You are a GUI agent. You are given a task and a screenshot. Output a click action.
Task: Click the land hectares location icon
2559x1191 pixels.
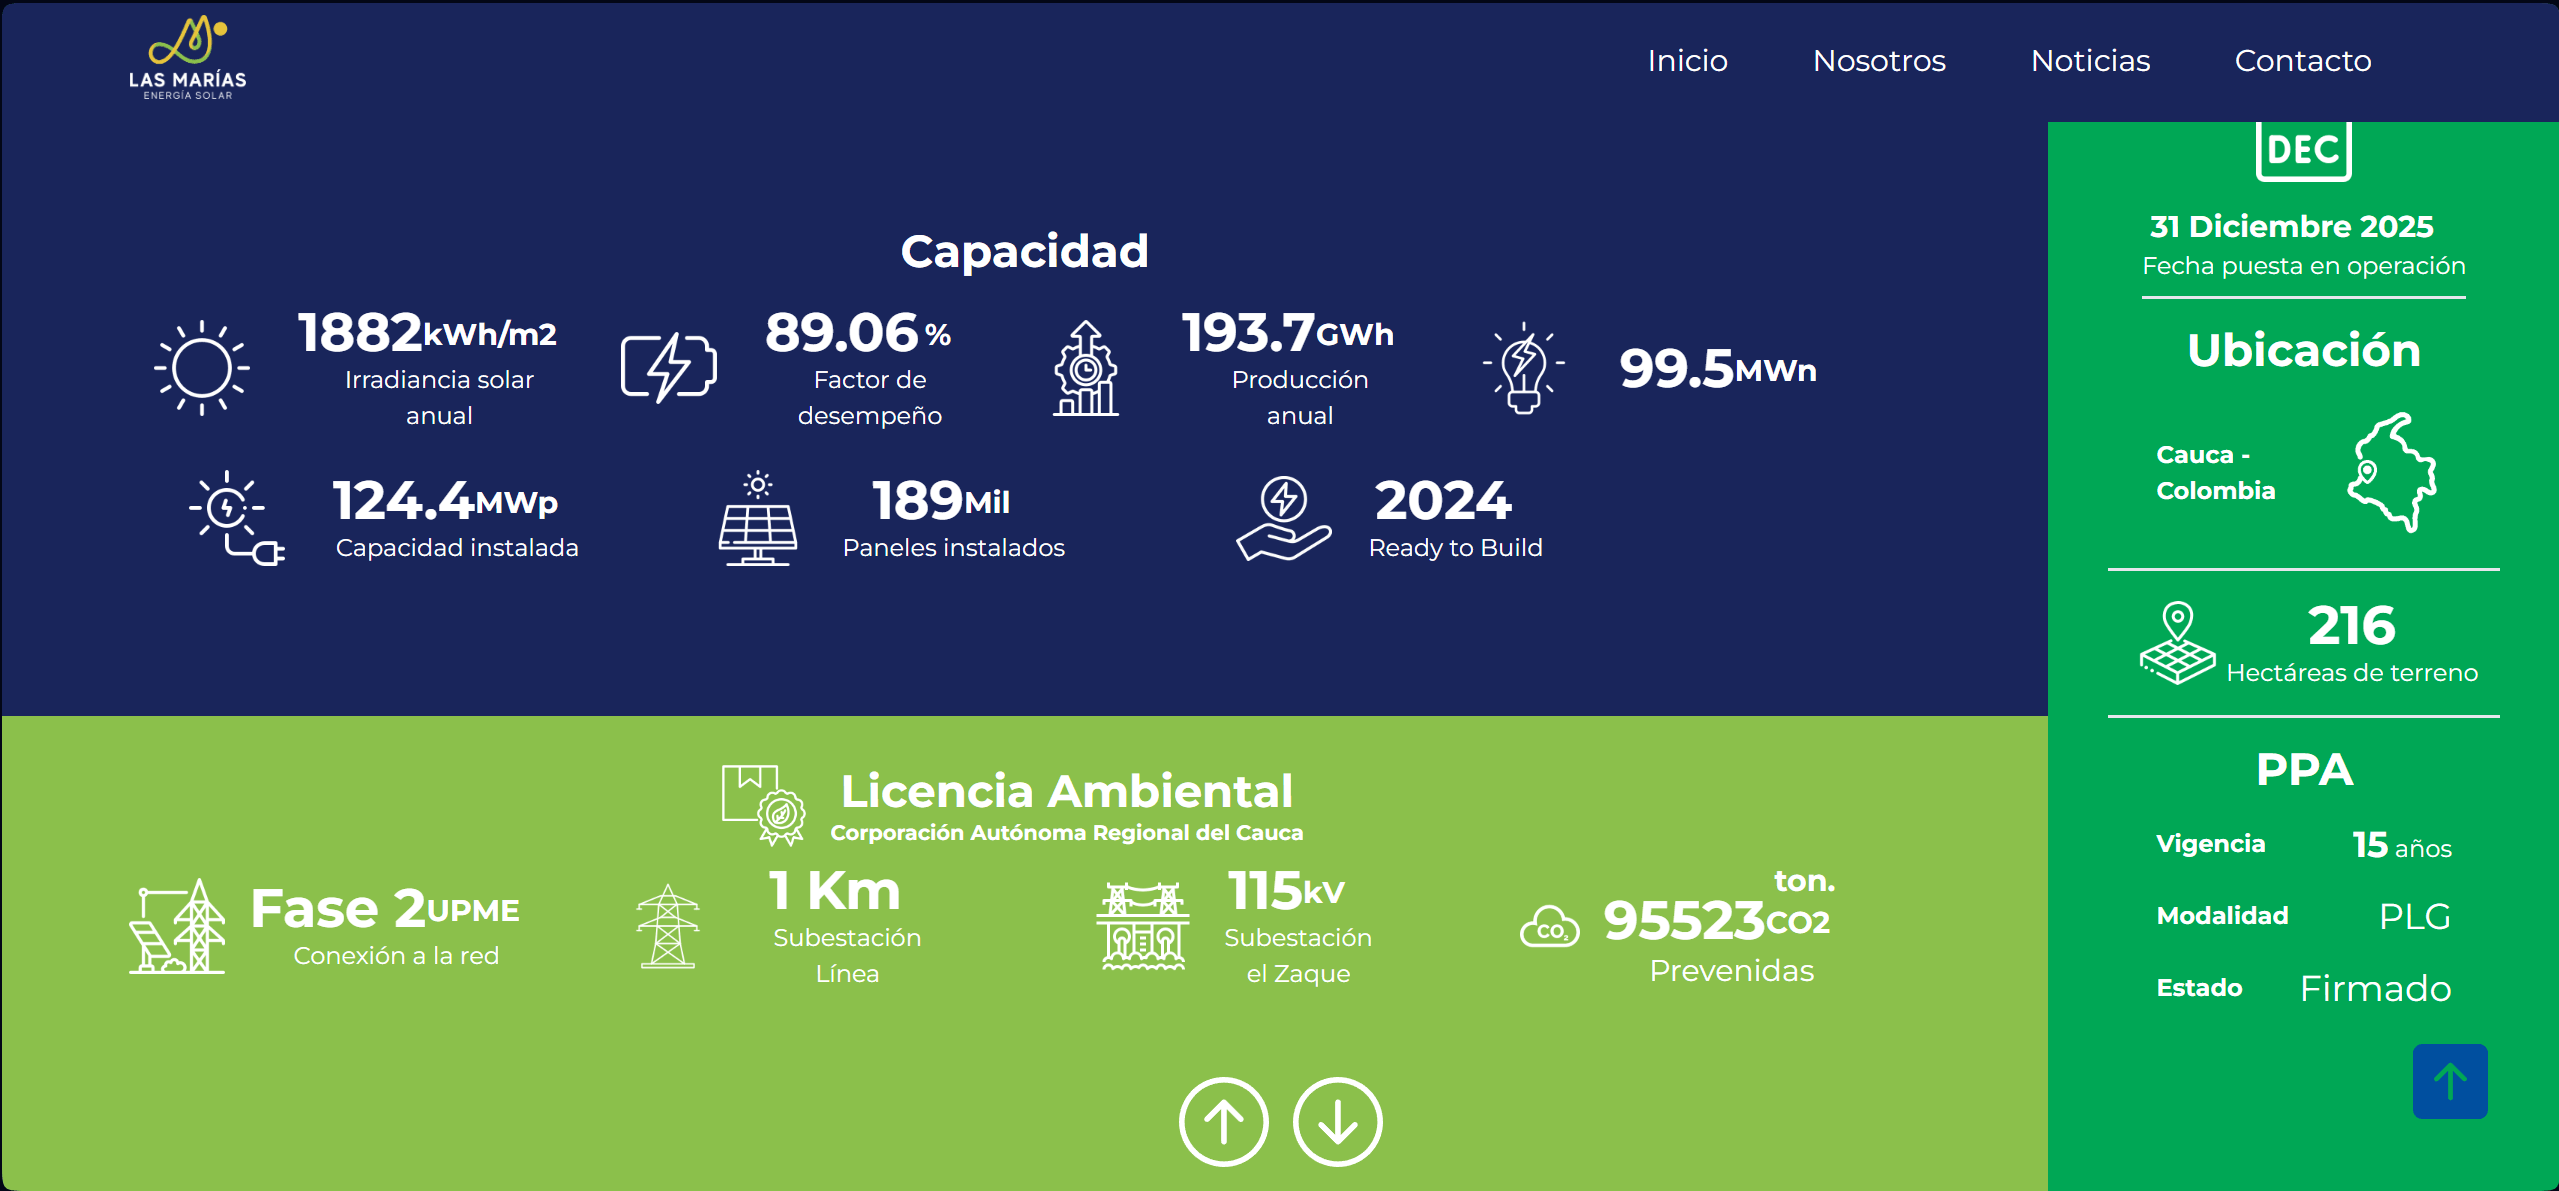(2177, 643)
